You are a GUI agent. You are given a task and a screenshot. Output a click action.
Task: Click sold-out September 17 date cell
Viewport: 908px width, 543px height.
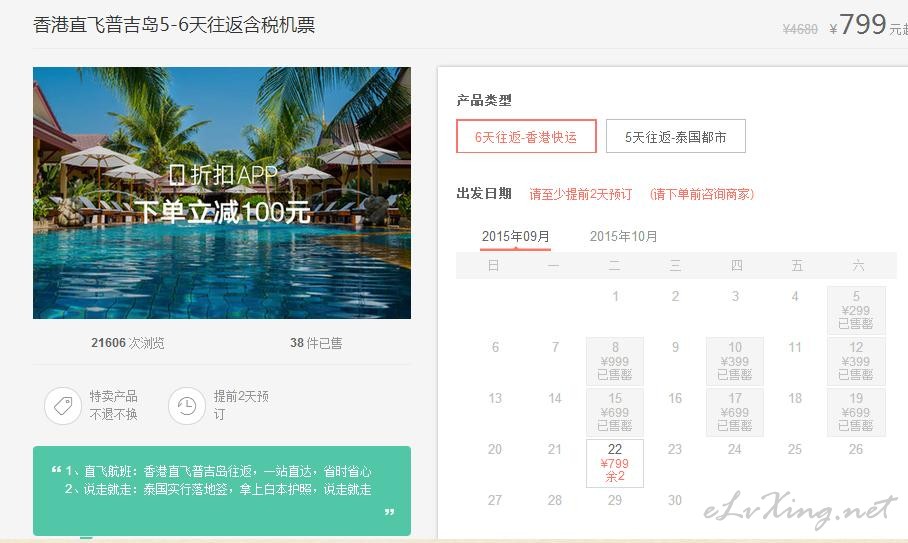734,412
